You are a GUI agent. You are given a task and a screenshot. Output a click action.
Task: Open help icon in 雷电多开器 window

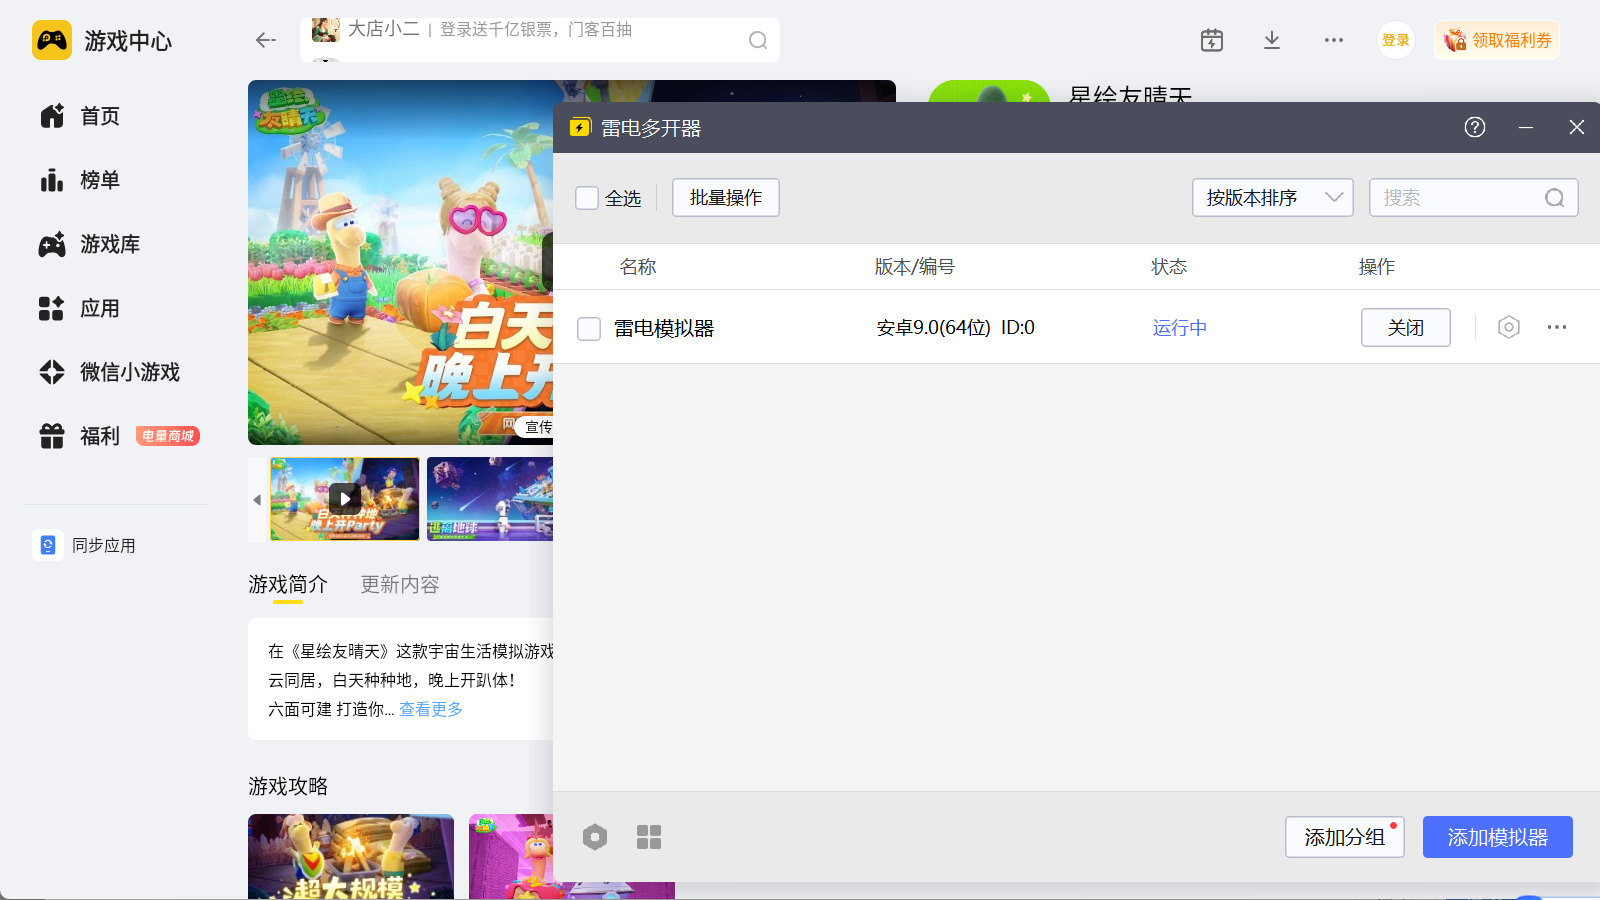point(1475,127)
